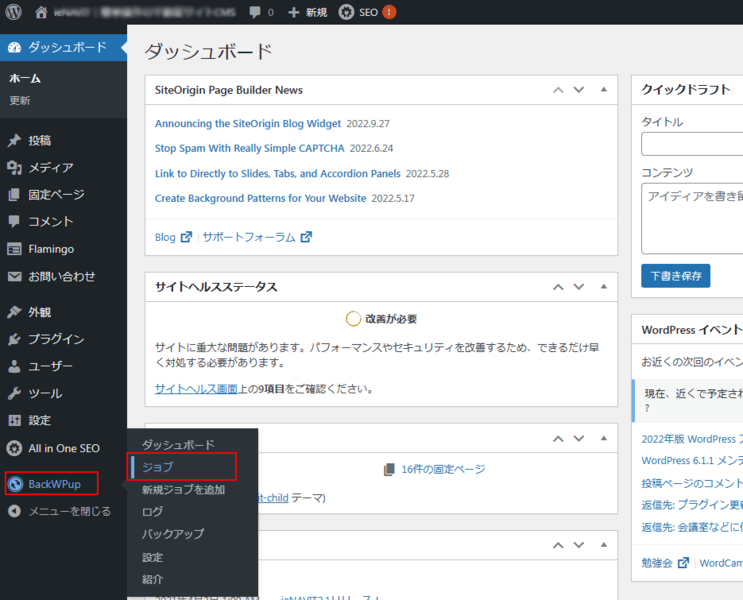Open サイトヘルス画面 link
Image resolution: width=743 pixels, height=600 pixels.
click(x=196, y=389)
